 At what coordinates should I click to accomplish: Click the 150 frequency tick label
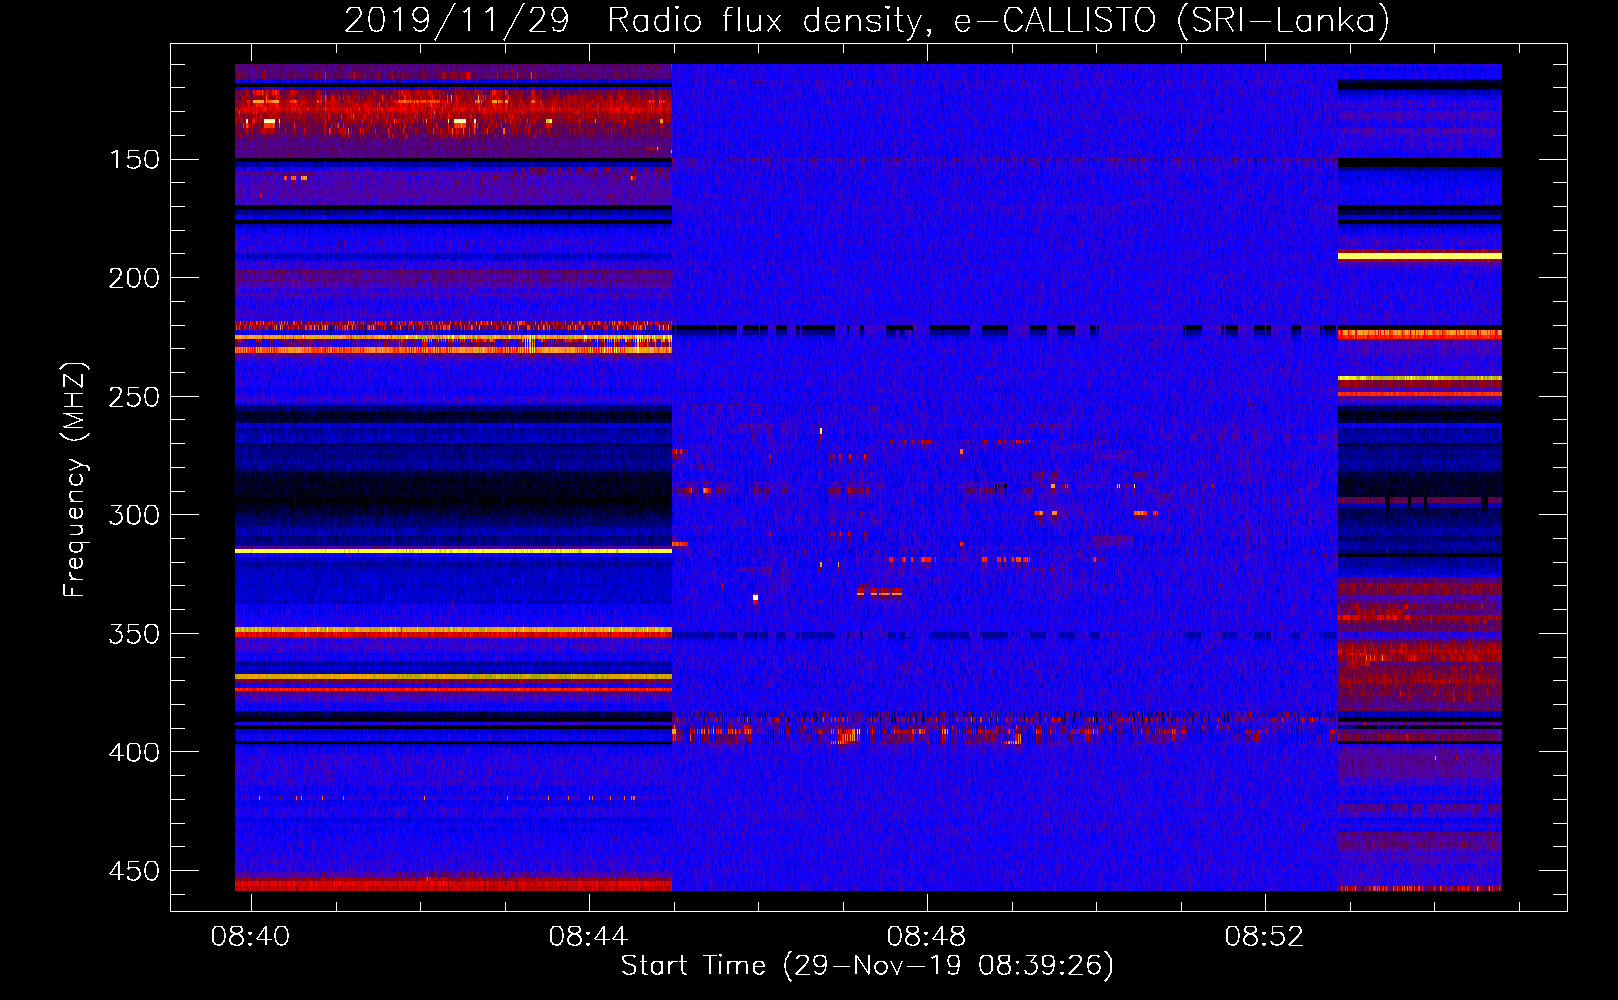[x=134, y=160]
